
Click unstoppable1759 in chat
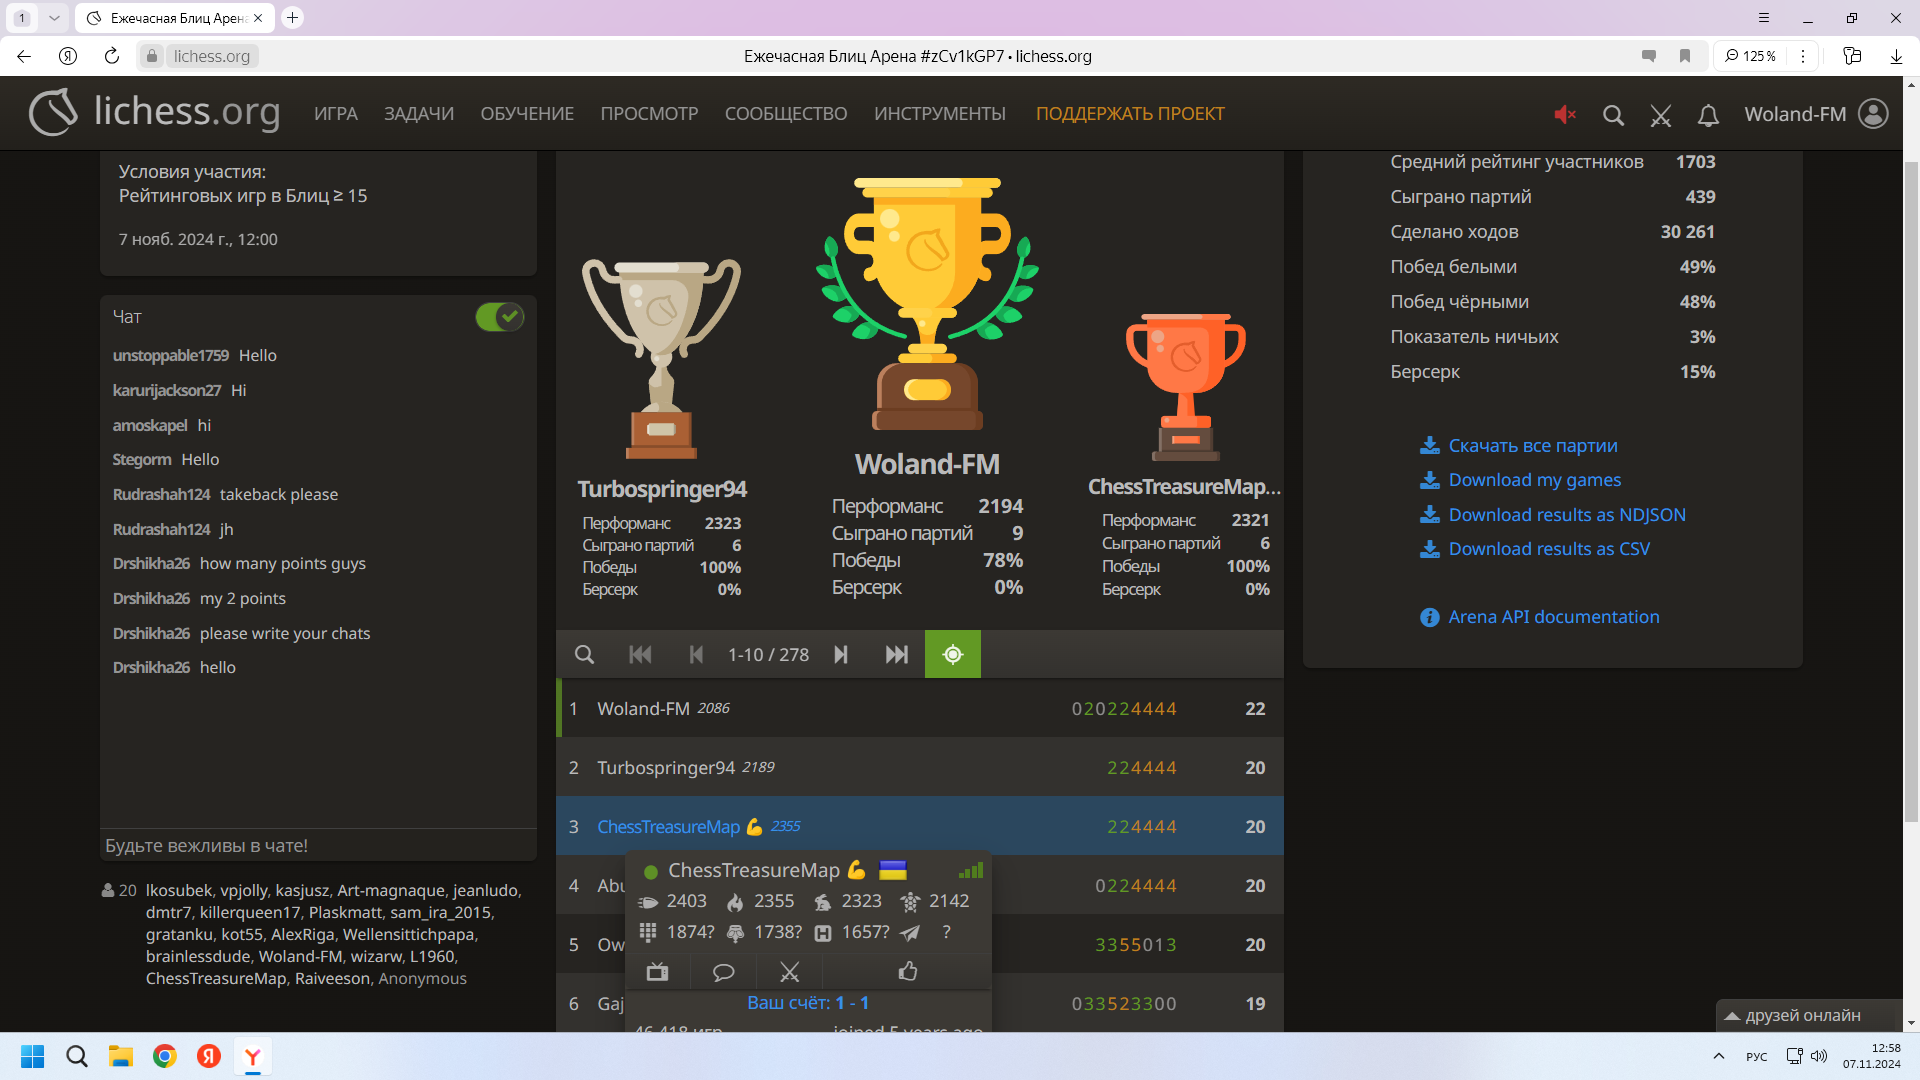tap(171, 356)
